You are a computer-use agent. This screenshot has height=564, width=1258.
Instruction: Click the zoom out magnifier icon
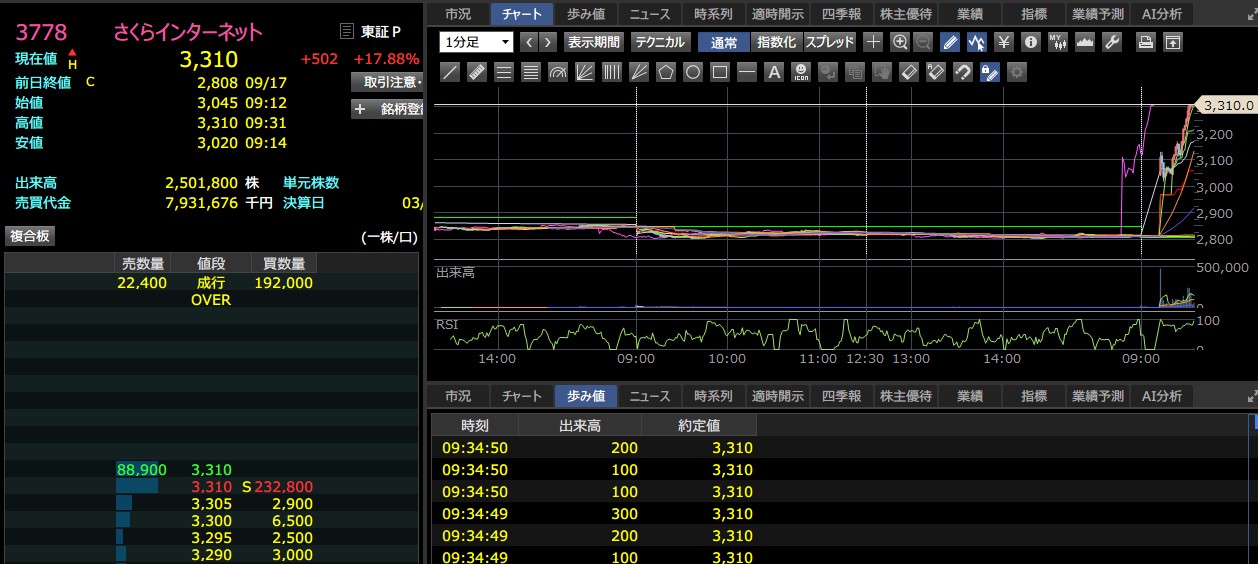point(922,42)
